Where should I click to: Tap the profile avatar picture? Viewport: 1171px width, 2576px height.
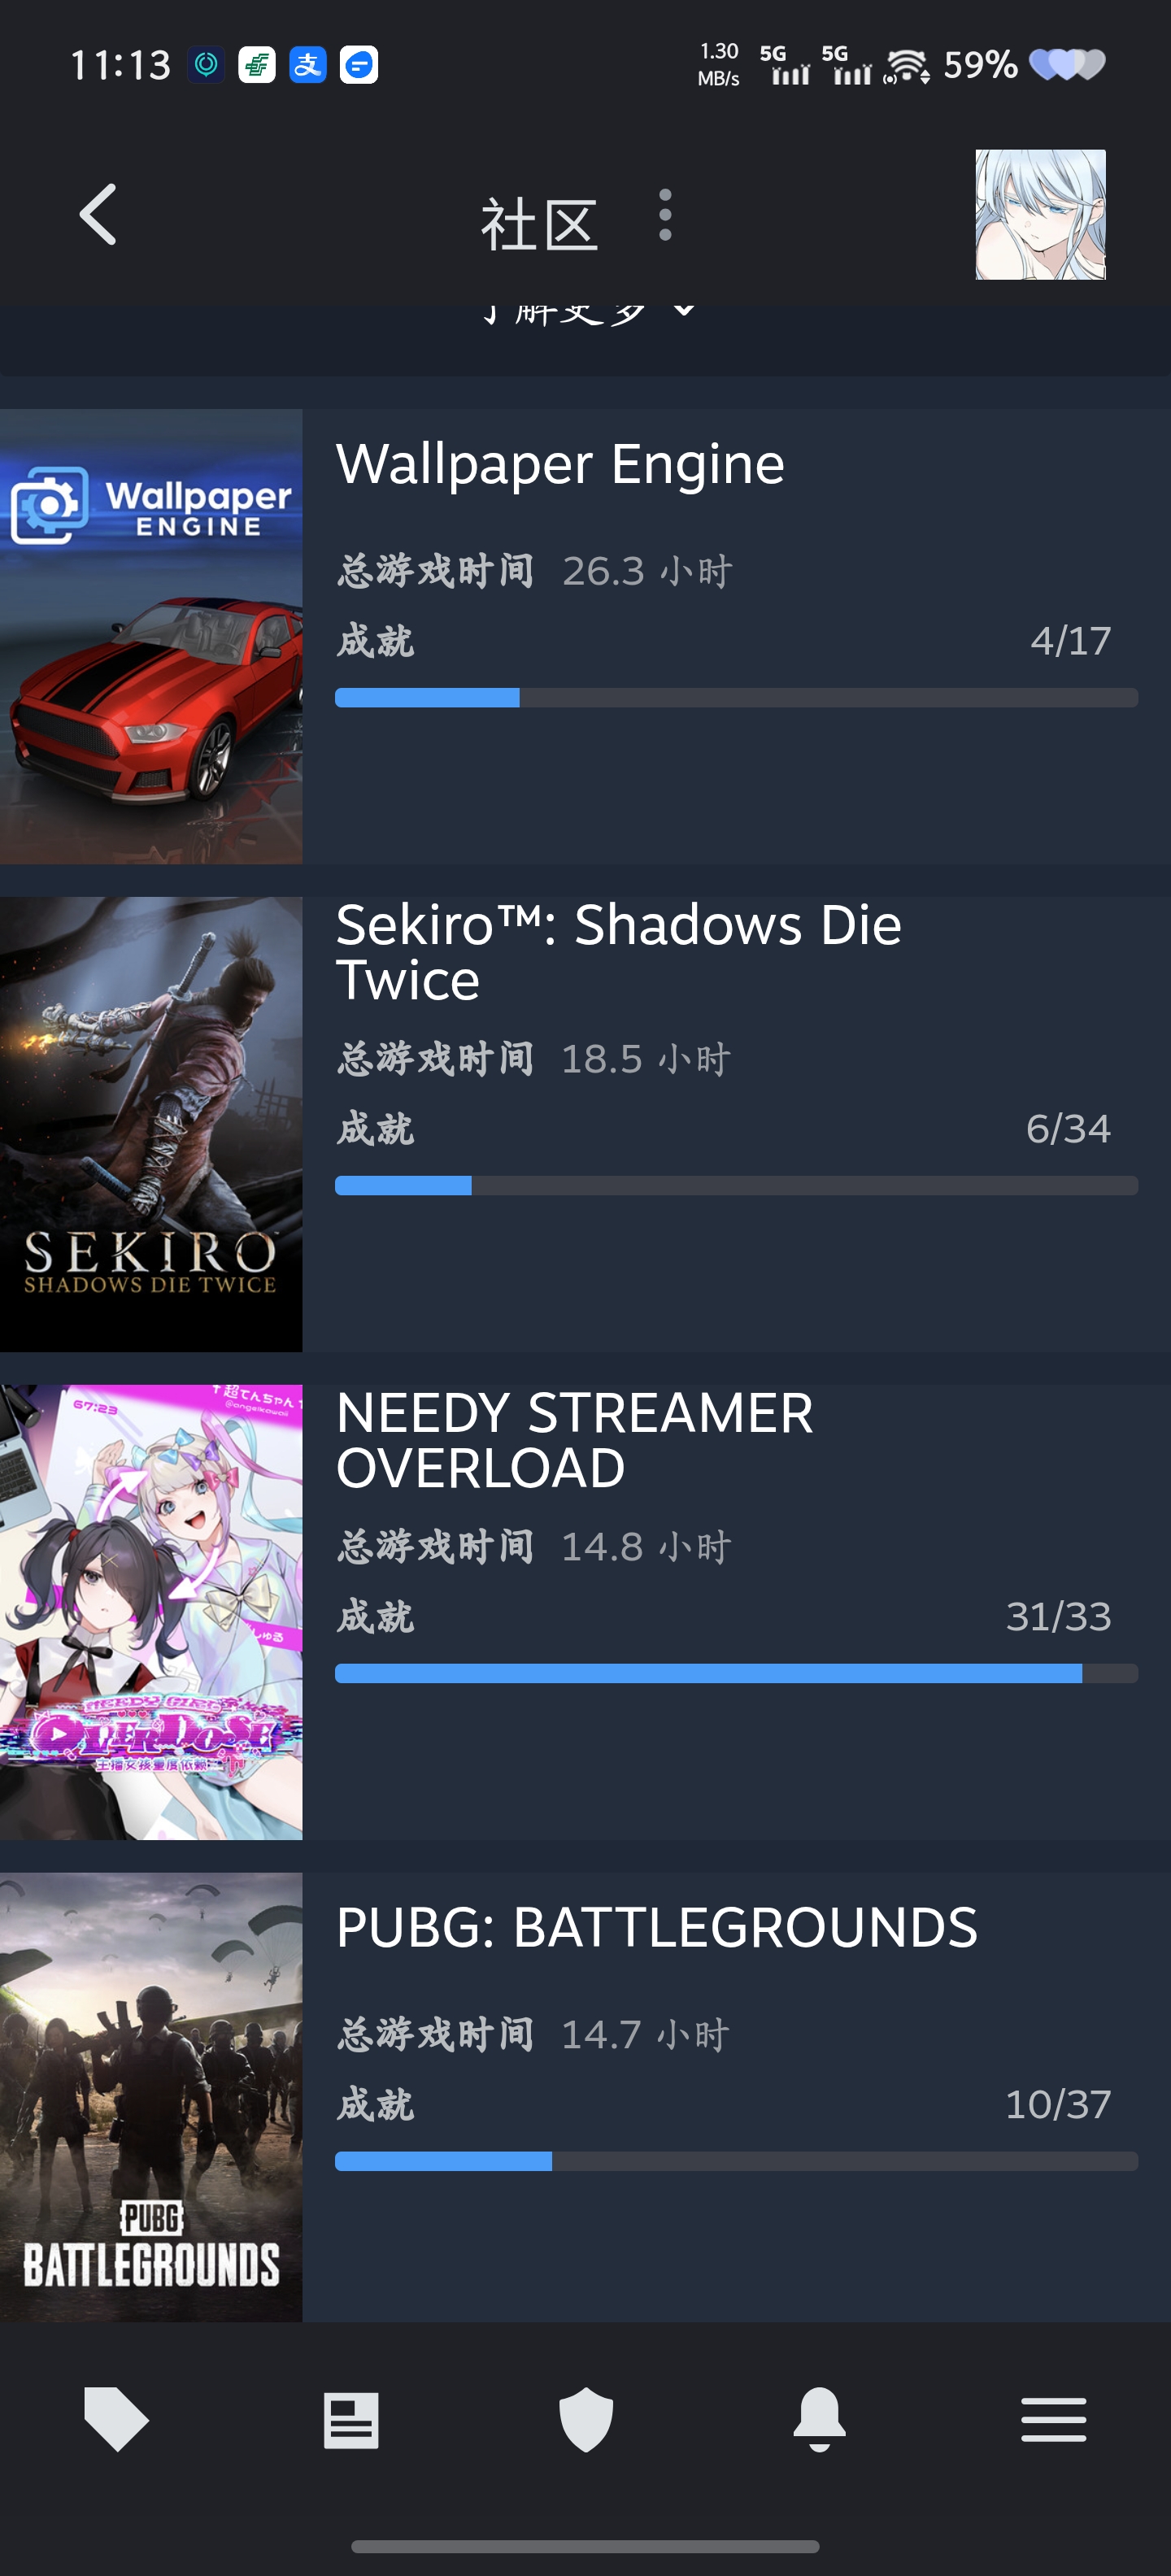[1040, 214]
